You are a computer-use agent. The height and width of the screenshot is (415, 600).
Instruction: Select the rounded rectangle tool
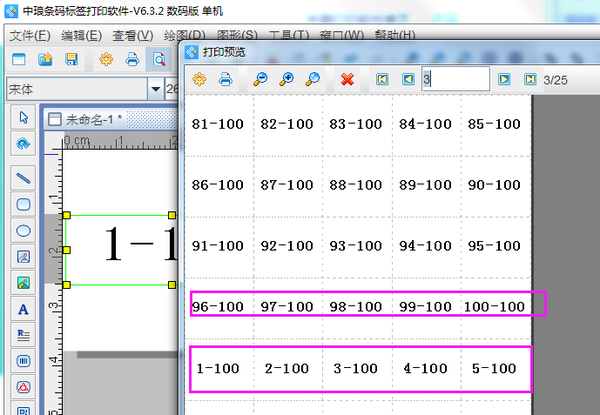coord(23,204)
